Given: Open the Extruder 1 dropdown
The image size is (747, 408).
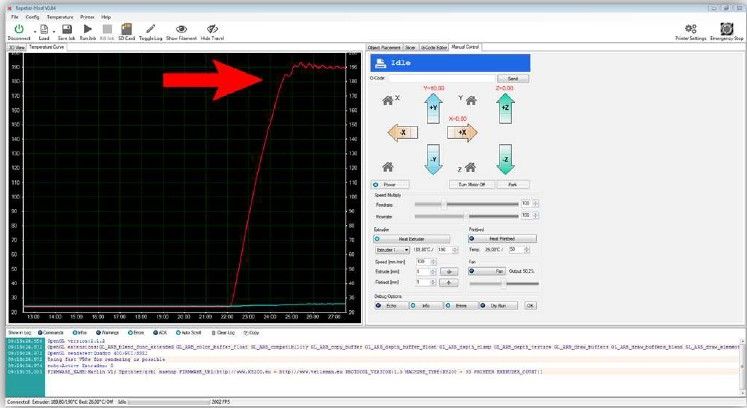Looking at the screenshot, I should coord(392,250).
